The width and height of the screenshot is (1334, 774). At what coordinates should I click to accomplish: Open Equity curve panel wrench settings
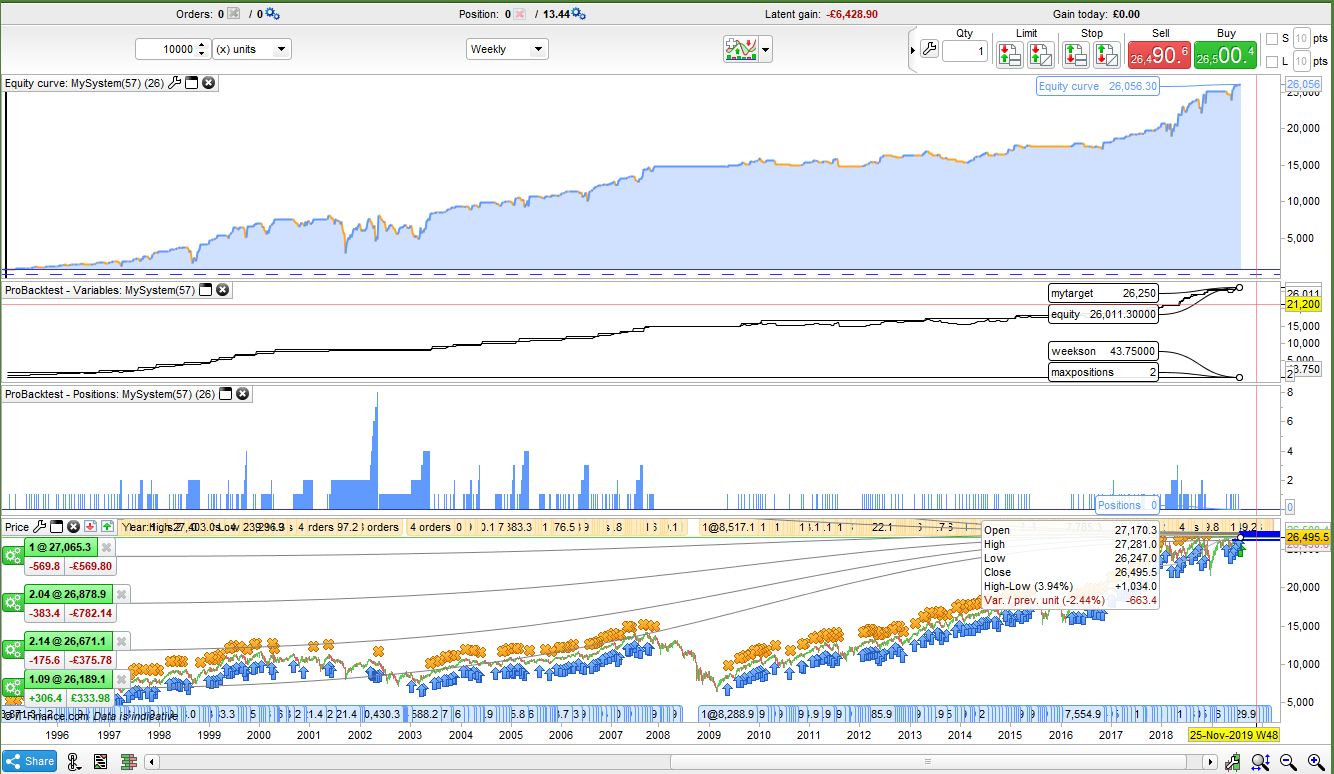(x=175, y=83)
